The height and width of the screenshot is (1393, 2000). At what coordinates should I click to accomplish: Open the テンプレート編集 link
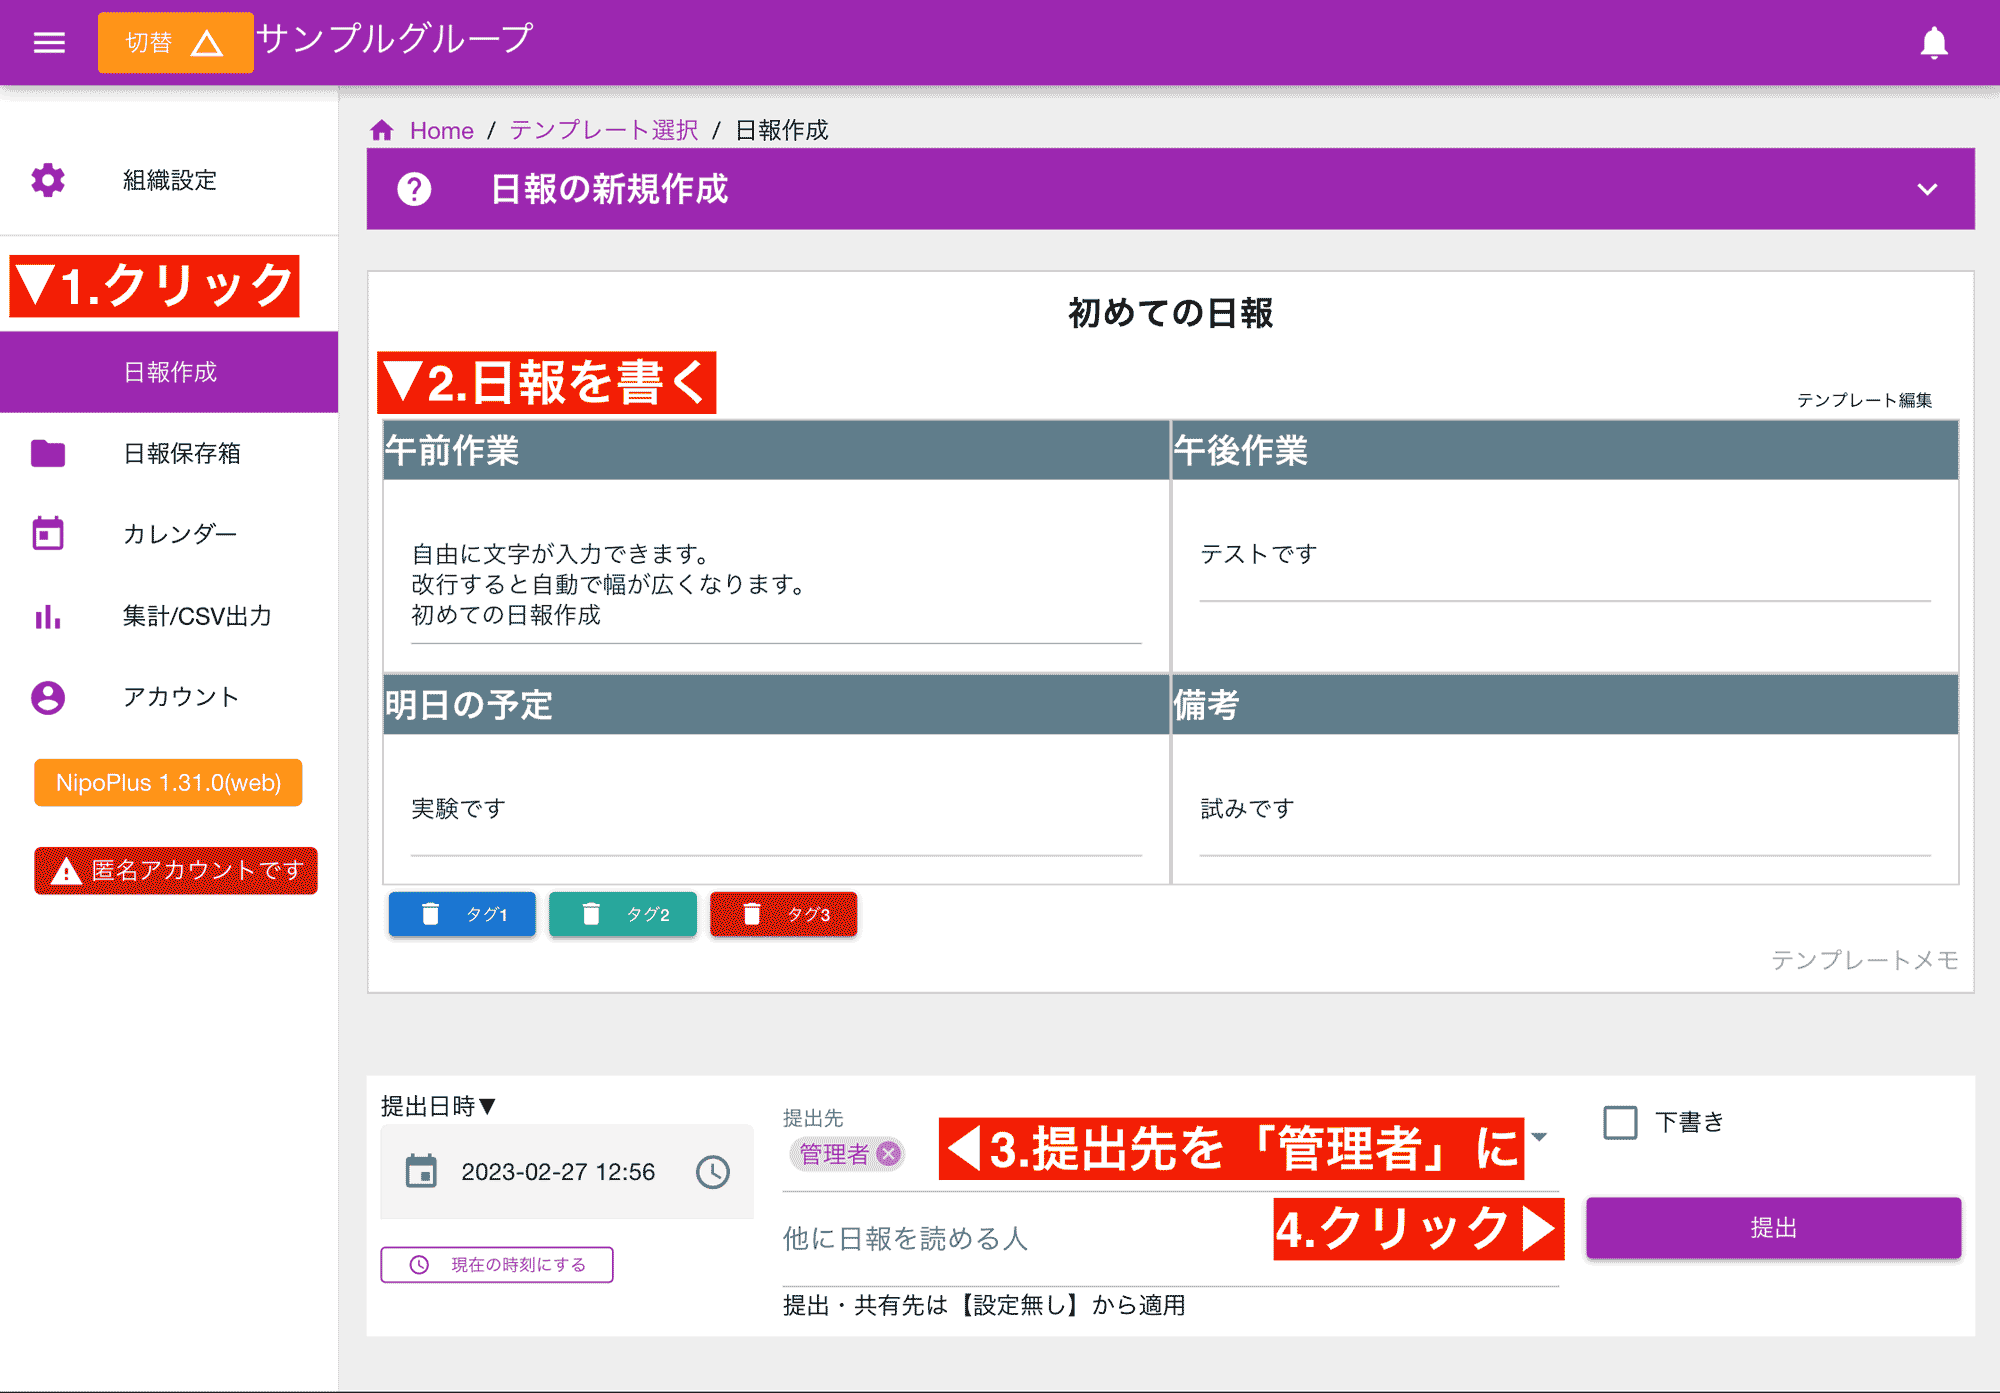(x=1866, y=399)
